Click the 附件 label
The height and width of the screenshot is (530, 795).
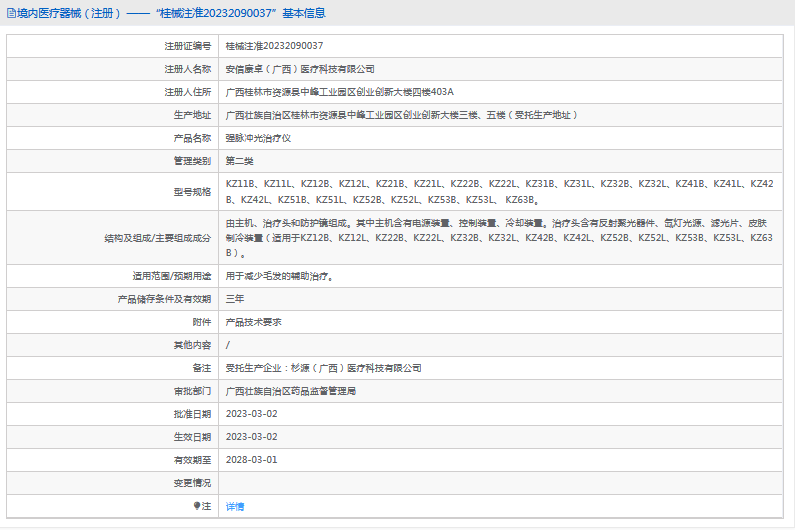[202, 322]
